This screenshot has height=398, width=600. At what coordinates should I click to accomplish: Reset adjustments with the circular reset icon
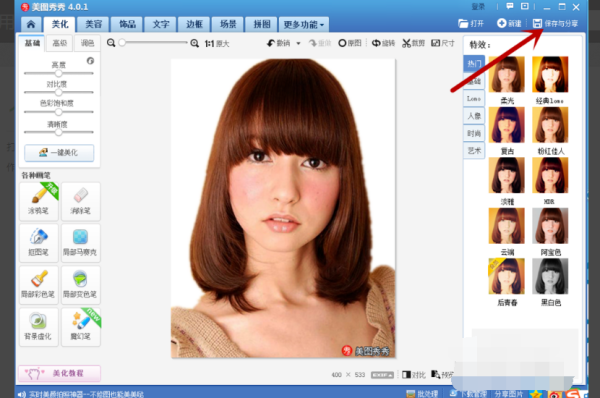(x=90, y=60)
